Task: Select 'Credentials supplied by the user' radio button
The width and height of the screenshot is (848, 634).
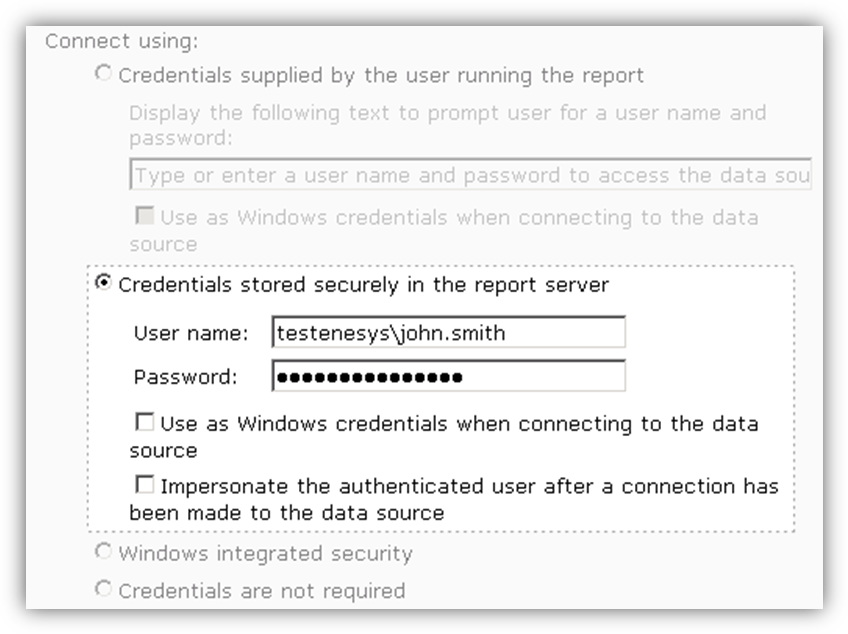Action: 103,74
